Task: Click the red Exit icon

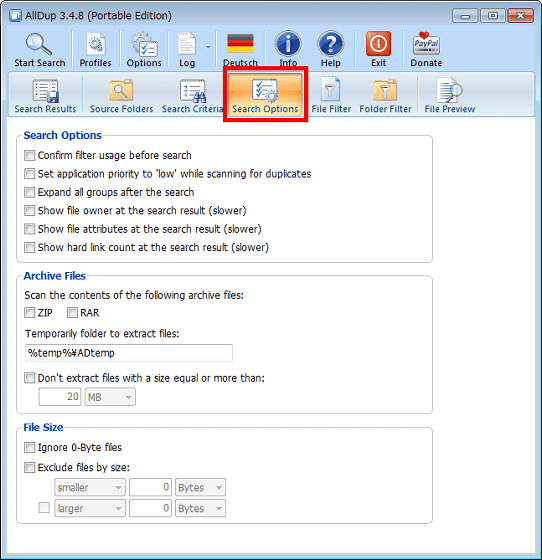Action: click(378, 44)
